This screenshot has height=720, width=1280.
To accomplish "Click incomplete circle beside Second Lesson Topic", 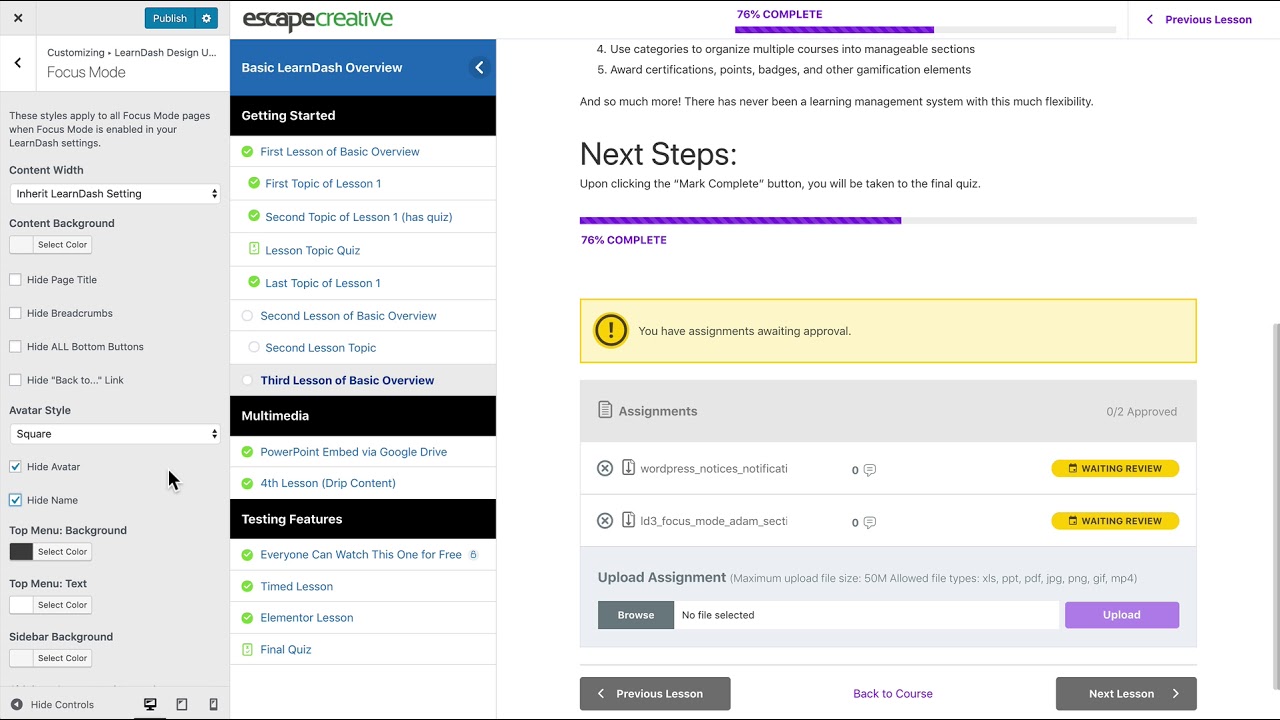I will (x=254, y=348).
